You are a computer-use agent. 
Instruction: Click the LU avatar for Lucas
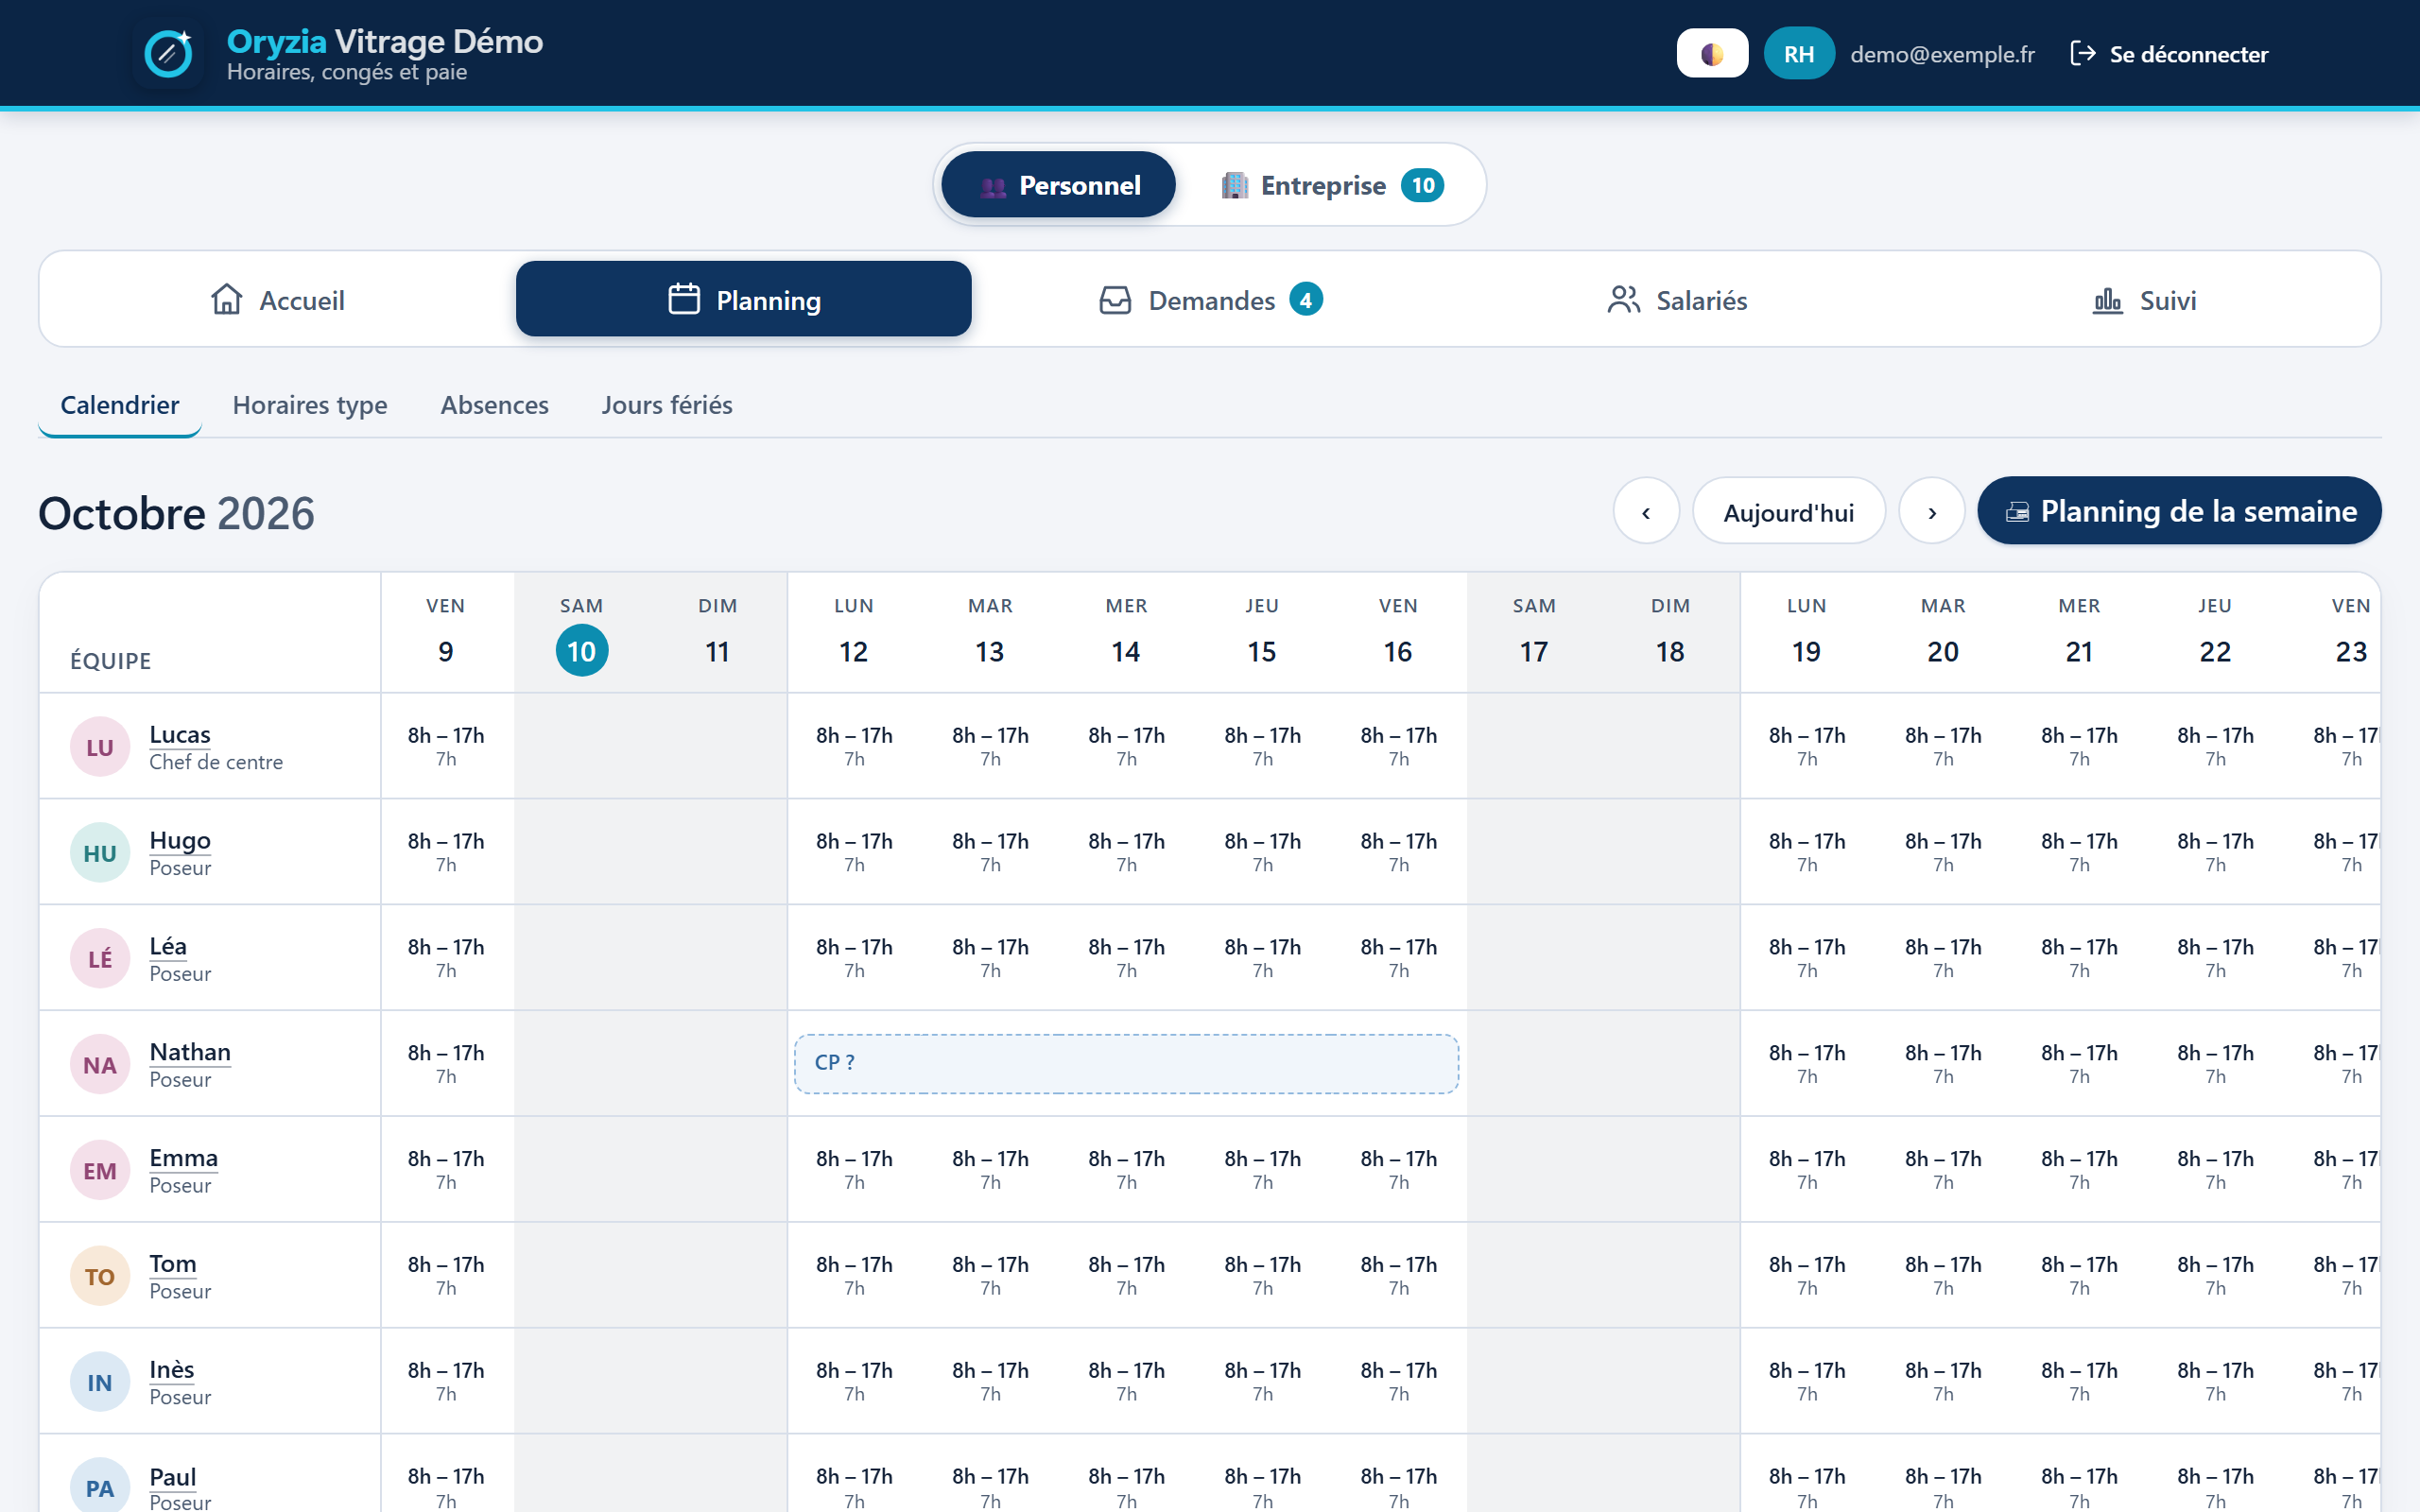[100, 747]
